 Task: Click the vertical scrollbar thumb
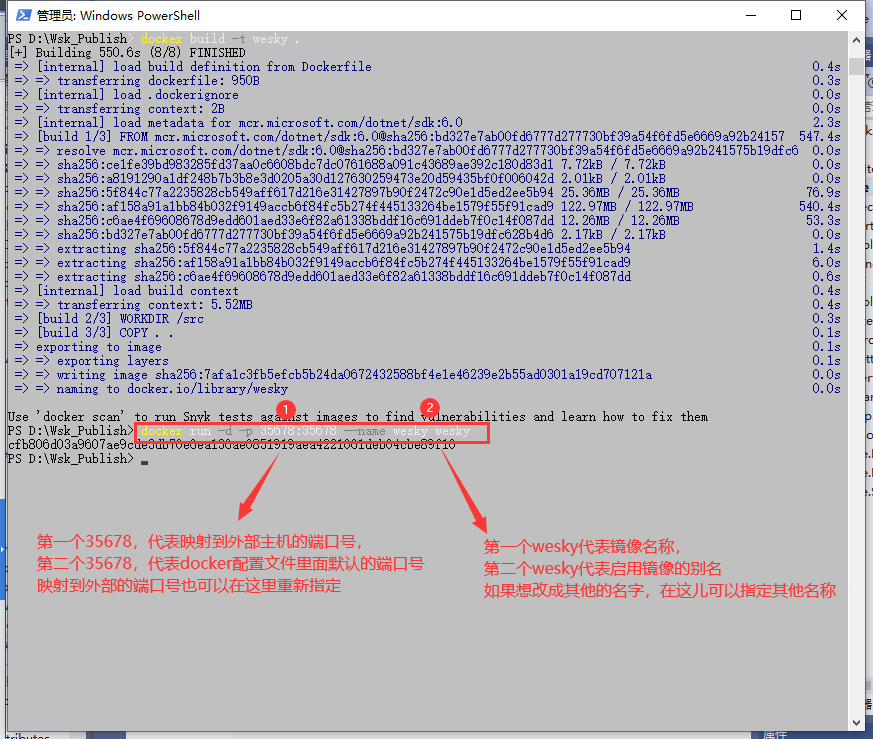point(856,65)
